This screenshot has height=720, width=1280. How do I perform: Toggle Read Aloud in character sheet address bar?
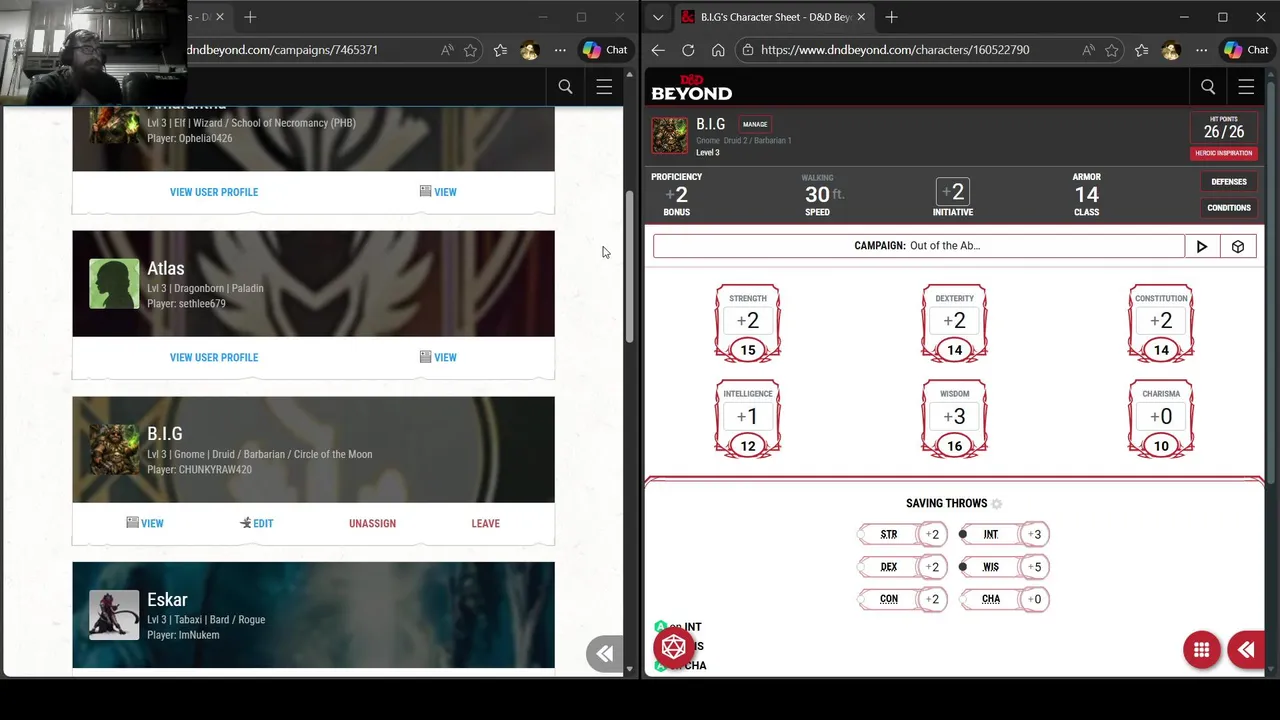click(x=1087, y=50)
